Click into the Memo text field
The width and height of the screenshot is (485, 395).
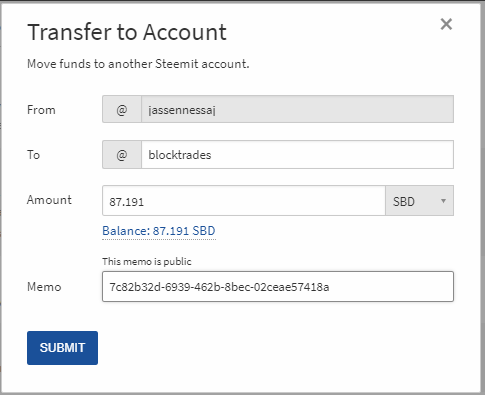tap(278, 287)
